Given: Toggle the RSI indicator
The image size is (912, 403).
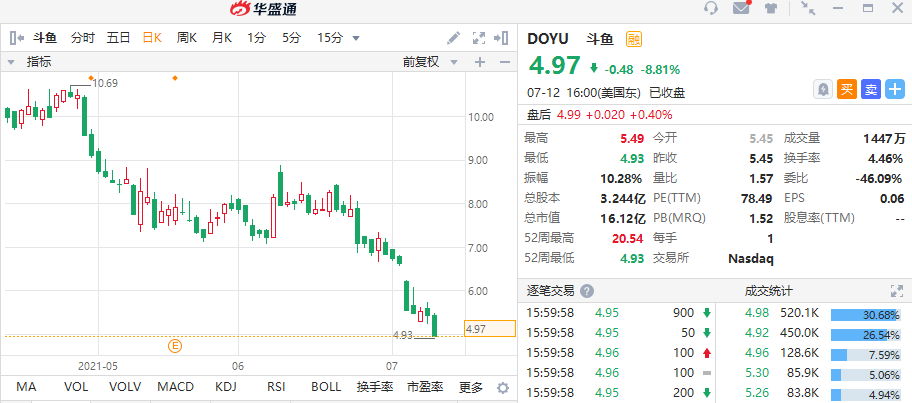Looking at the screenshot, I should [x=275, y=387].
